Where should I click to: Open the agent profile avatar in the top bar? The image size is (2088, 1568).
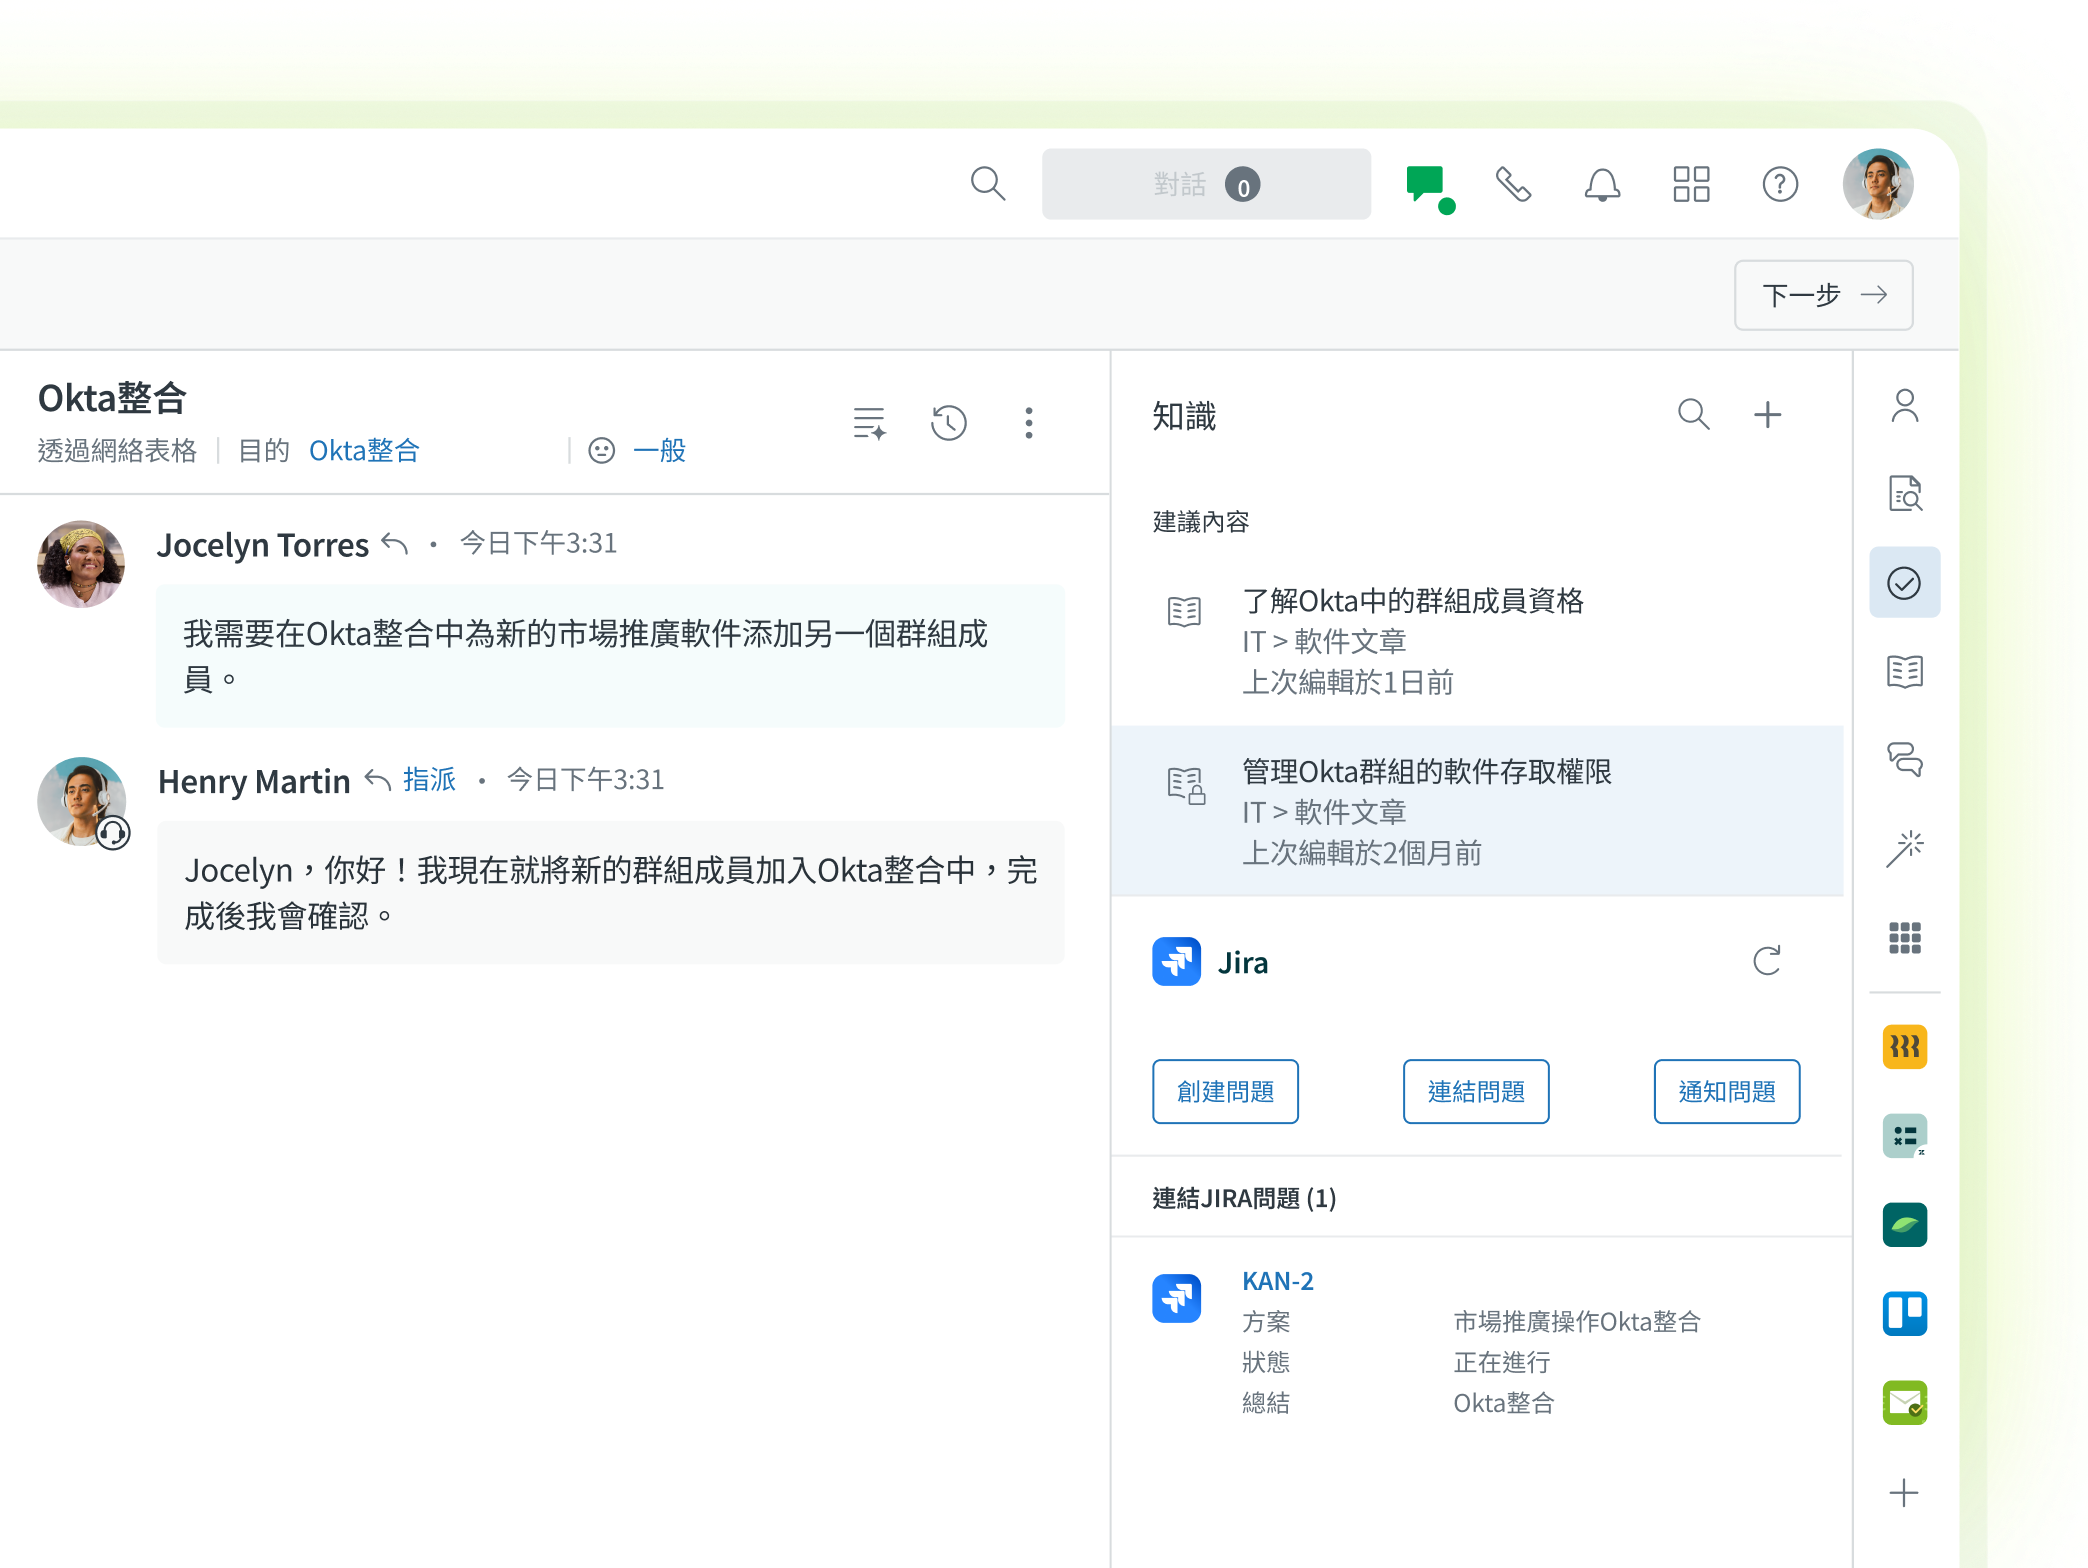tap(1878, 184)
